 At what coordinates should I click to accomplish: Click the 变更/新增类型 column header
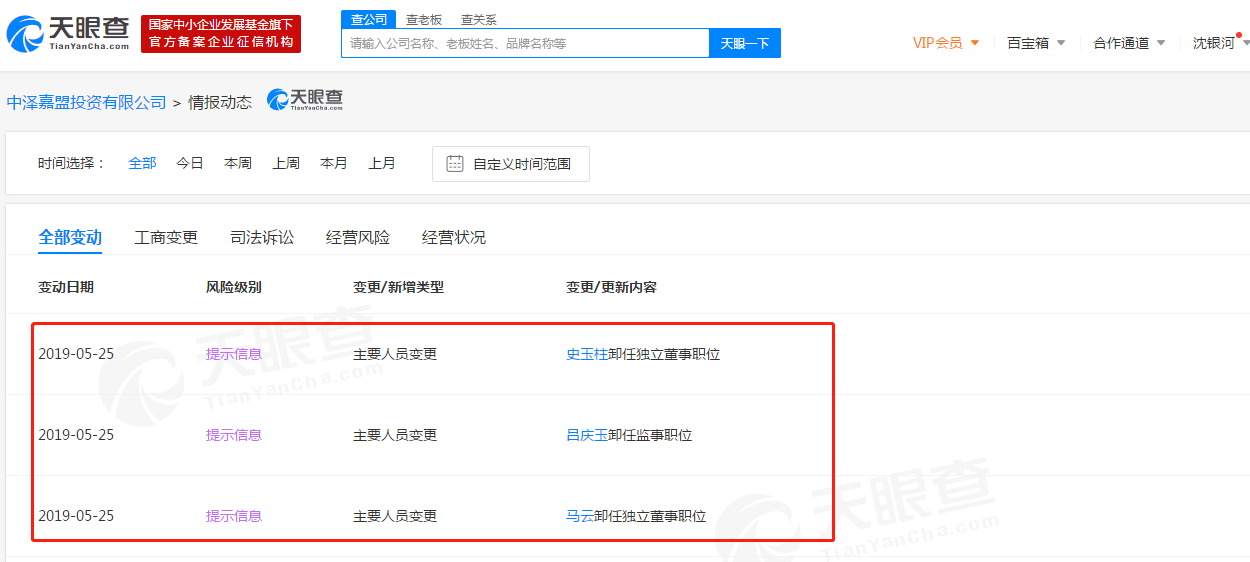(398, 287)
